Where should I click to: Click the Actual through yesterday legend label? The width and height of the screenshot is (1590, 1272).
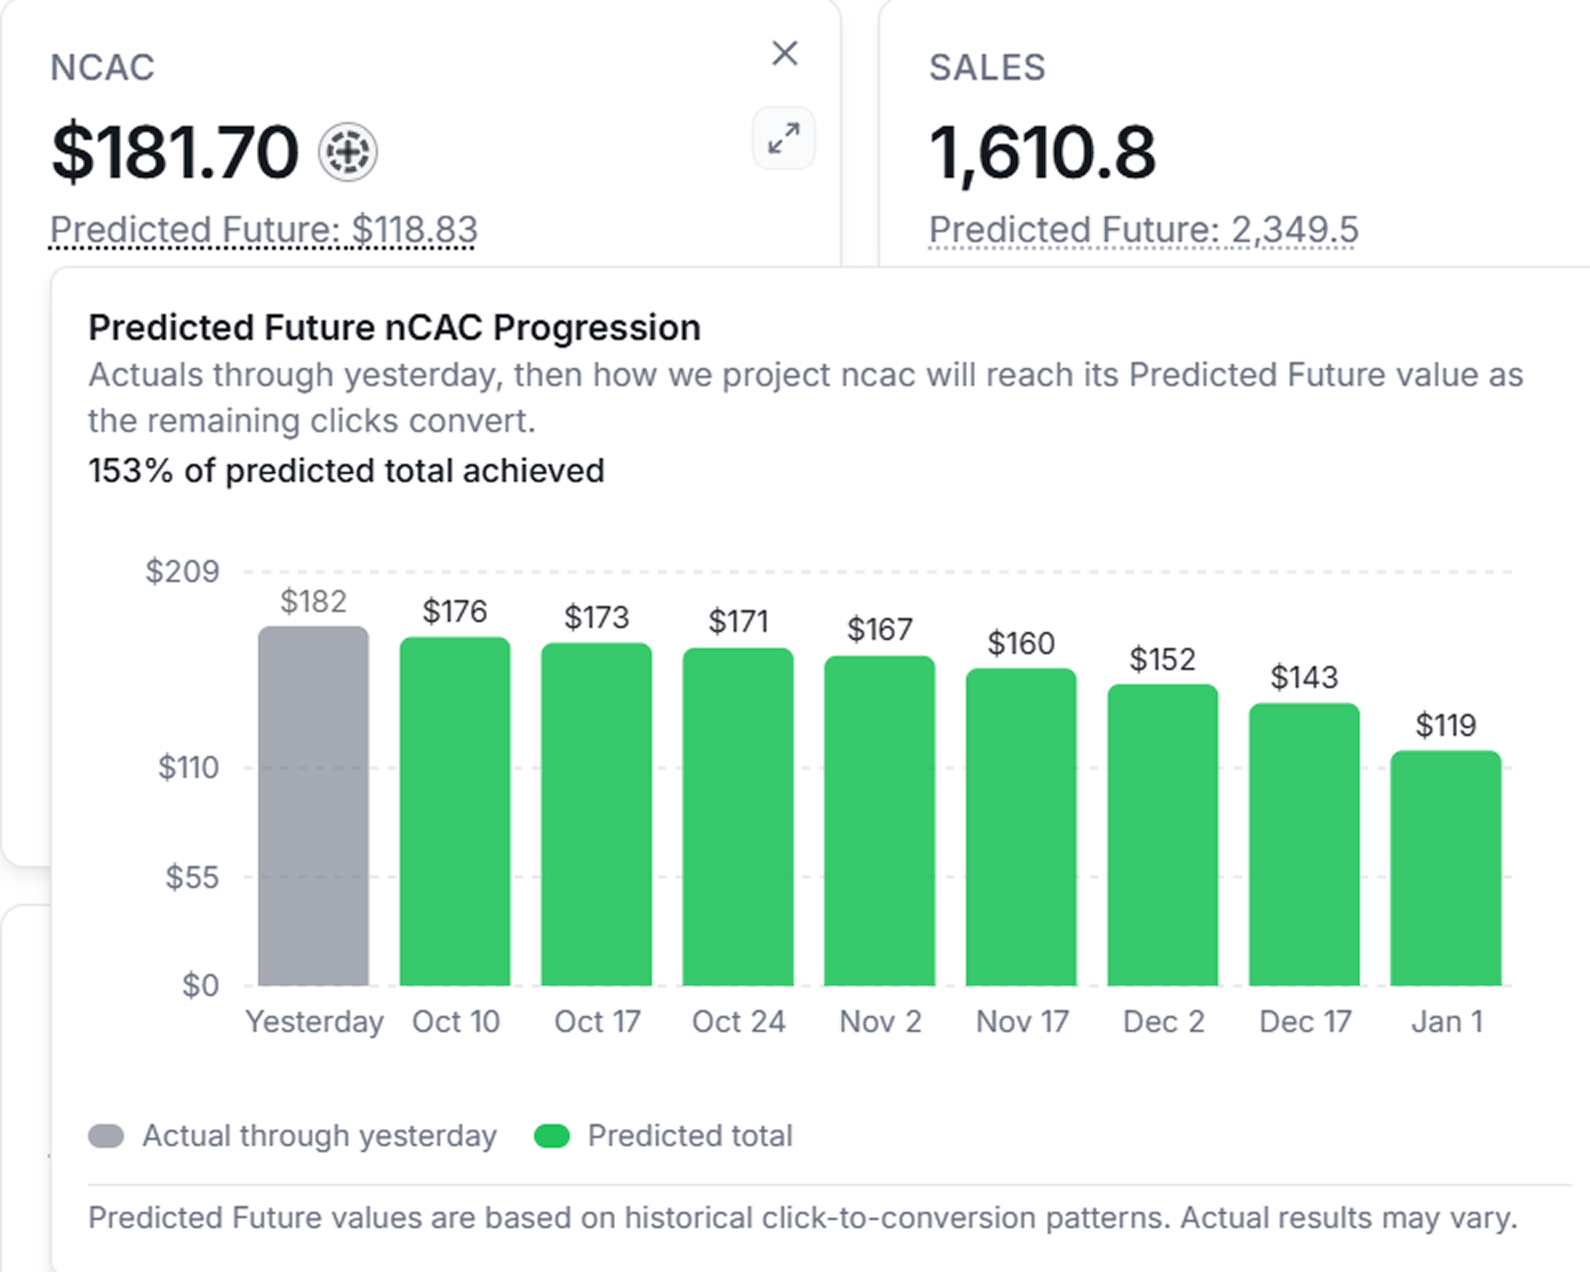[319, 1136]
